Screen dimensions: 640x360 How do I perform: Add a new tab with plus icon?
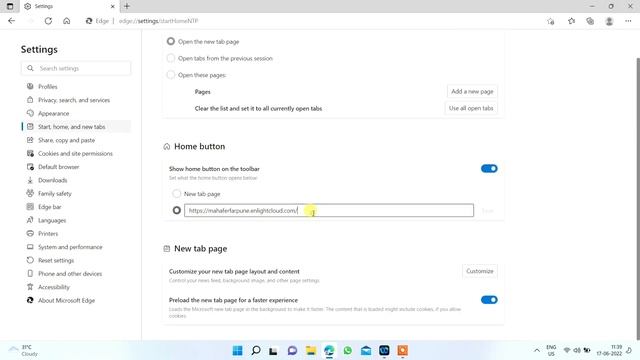click(x=127, y=6)
